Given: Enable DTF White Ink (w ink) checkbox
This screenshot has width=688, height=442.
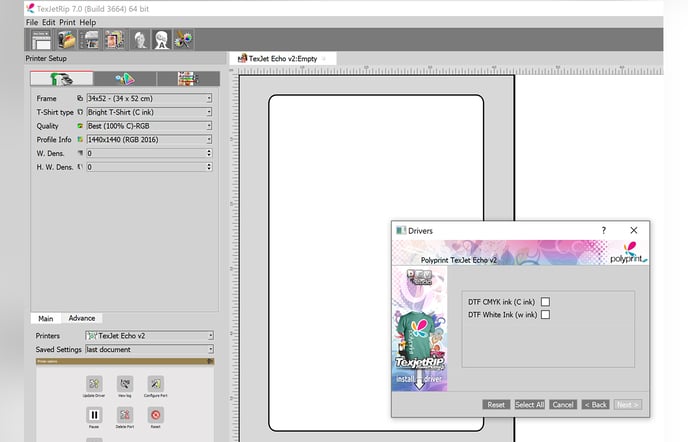Looking at the screenshot, I should point(545,315).
